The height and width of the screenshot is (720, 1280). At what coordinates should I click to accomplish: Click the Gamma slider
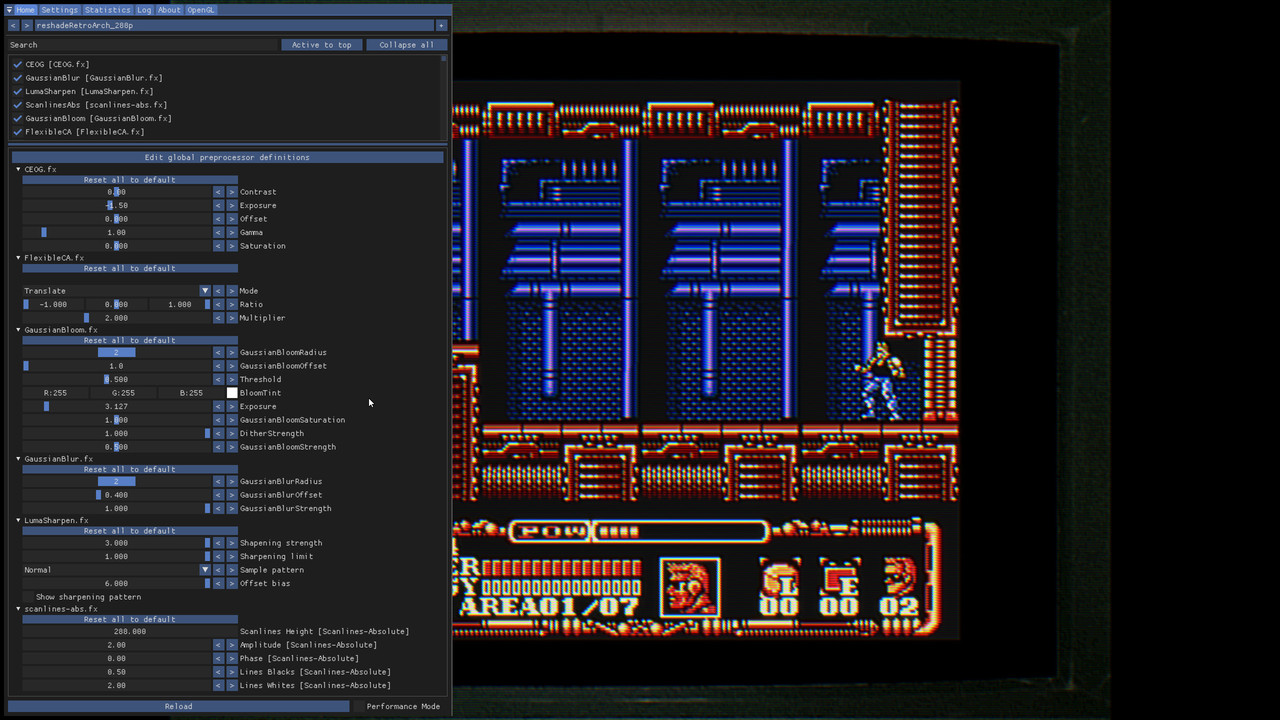coord(117,233)
